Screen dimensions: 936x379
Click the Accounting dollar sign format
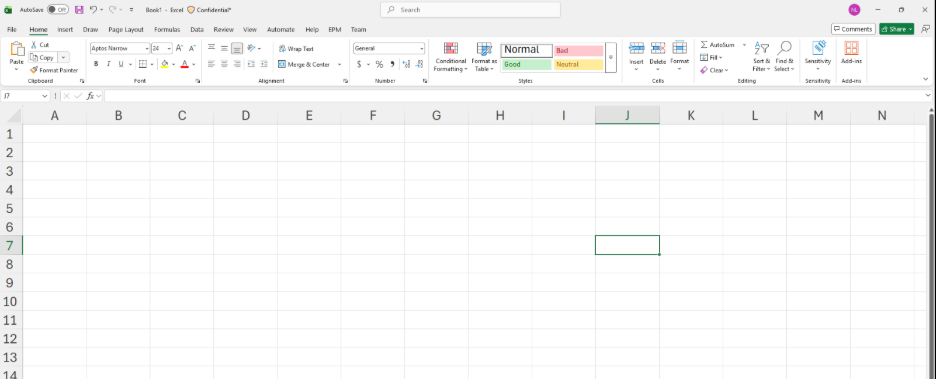pos(359,64)
